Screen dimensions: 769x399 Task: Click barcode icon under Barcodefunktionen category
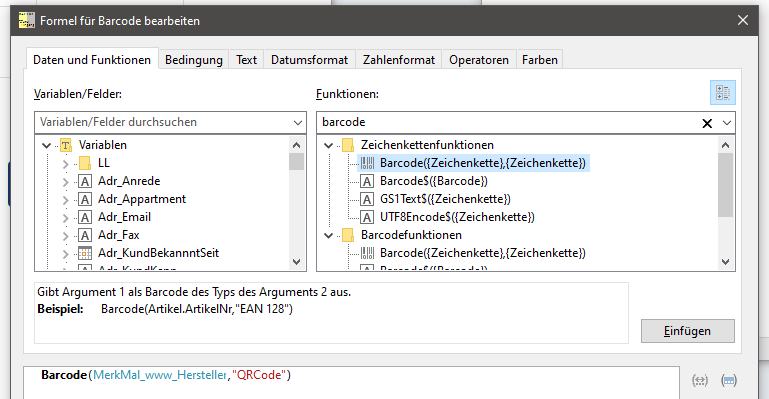pyautogui.click(x=367, y=253)
